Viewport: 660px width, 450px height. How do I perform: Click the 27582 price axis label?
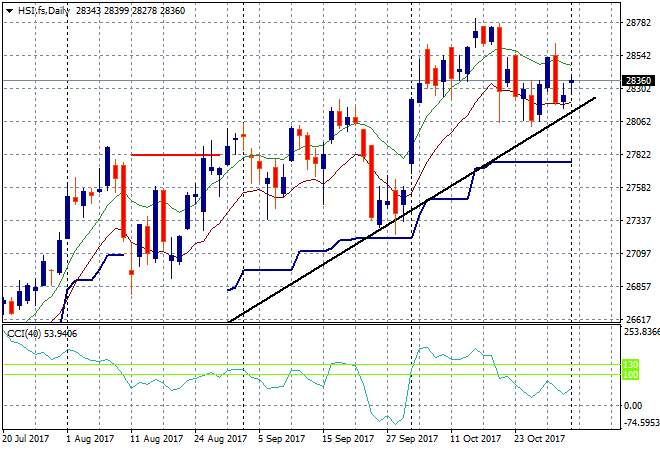pos(638,187)
